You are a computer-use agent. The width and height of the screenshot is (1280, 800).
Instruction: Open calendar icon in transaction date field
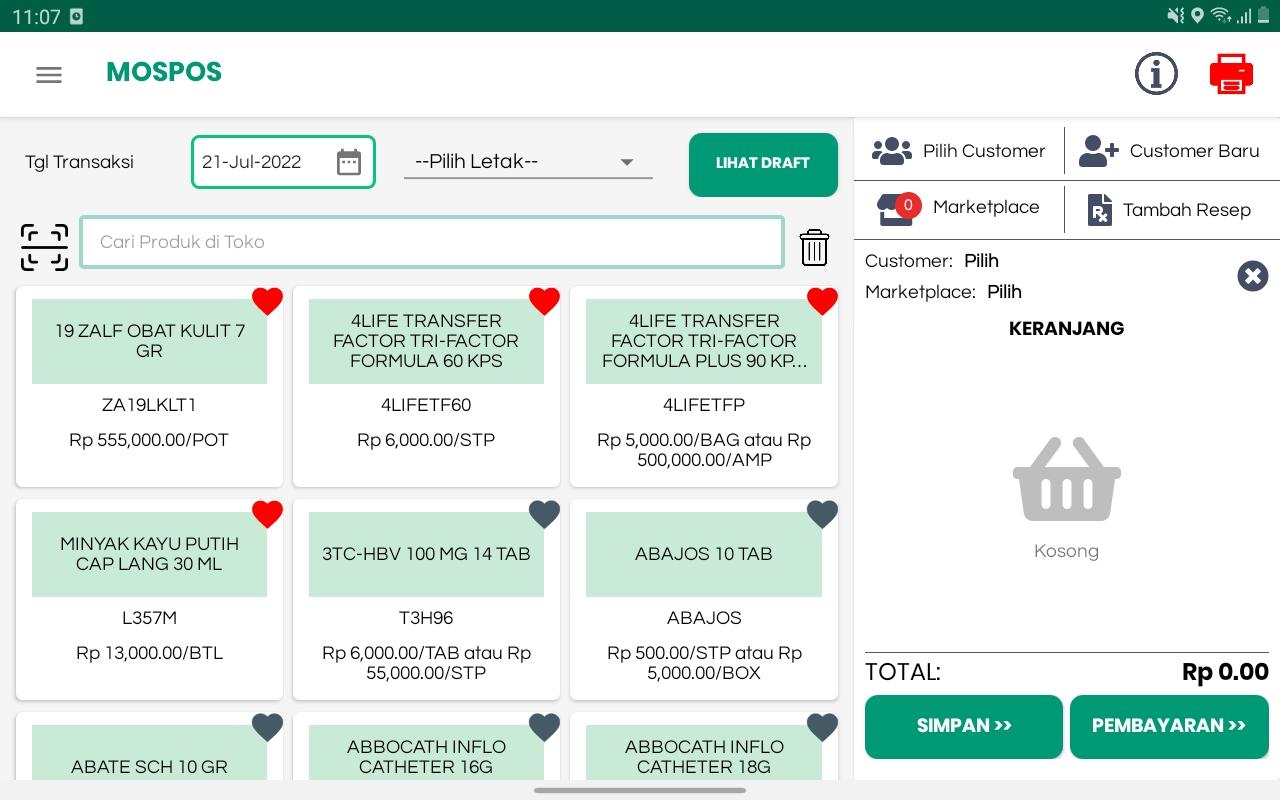349,162
